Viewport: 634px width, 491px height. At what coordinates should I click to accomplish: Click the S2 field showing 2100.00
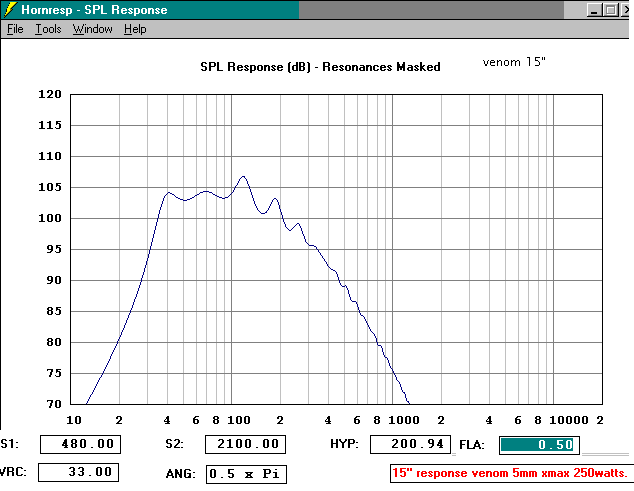coord(245,444)
